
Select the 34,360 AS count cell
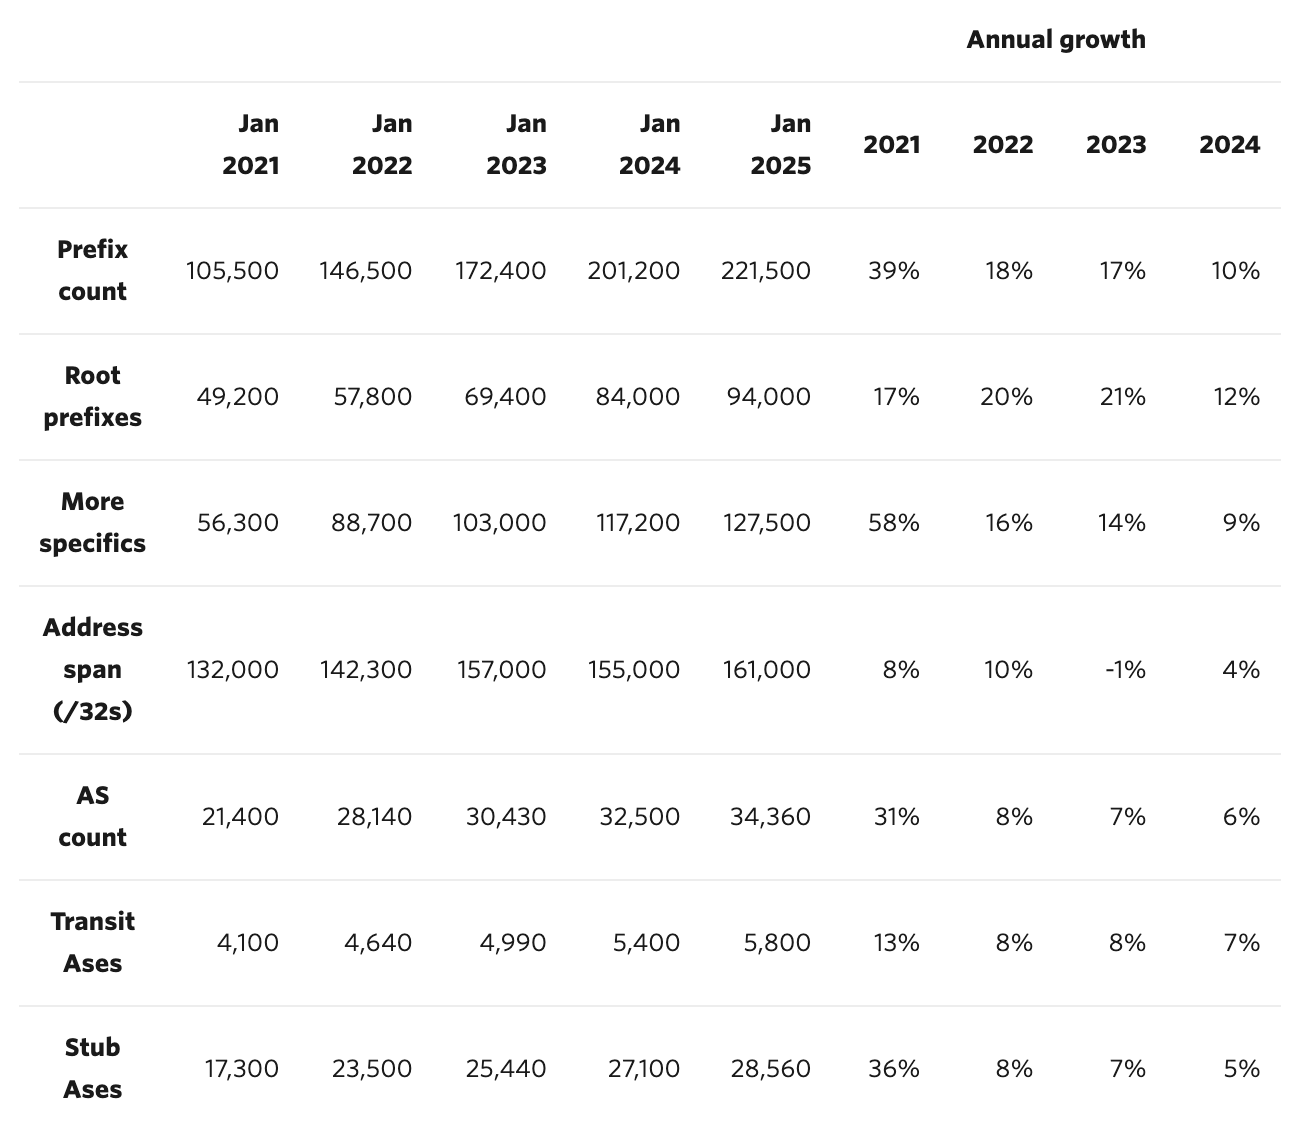click(770, 817)
